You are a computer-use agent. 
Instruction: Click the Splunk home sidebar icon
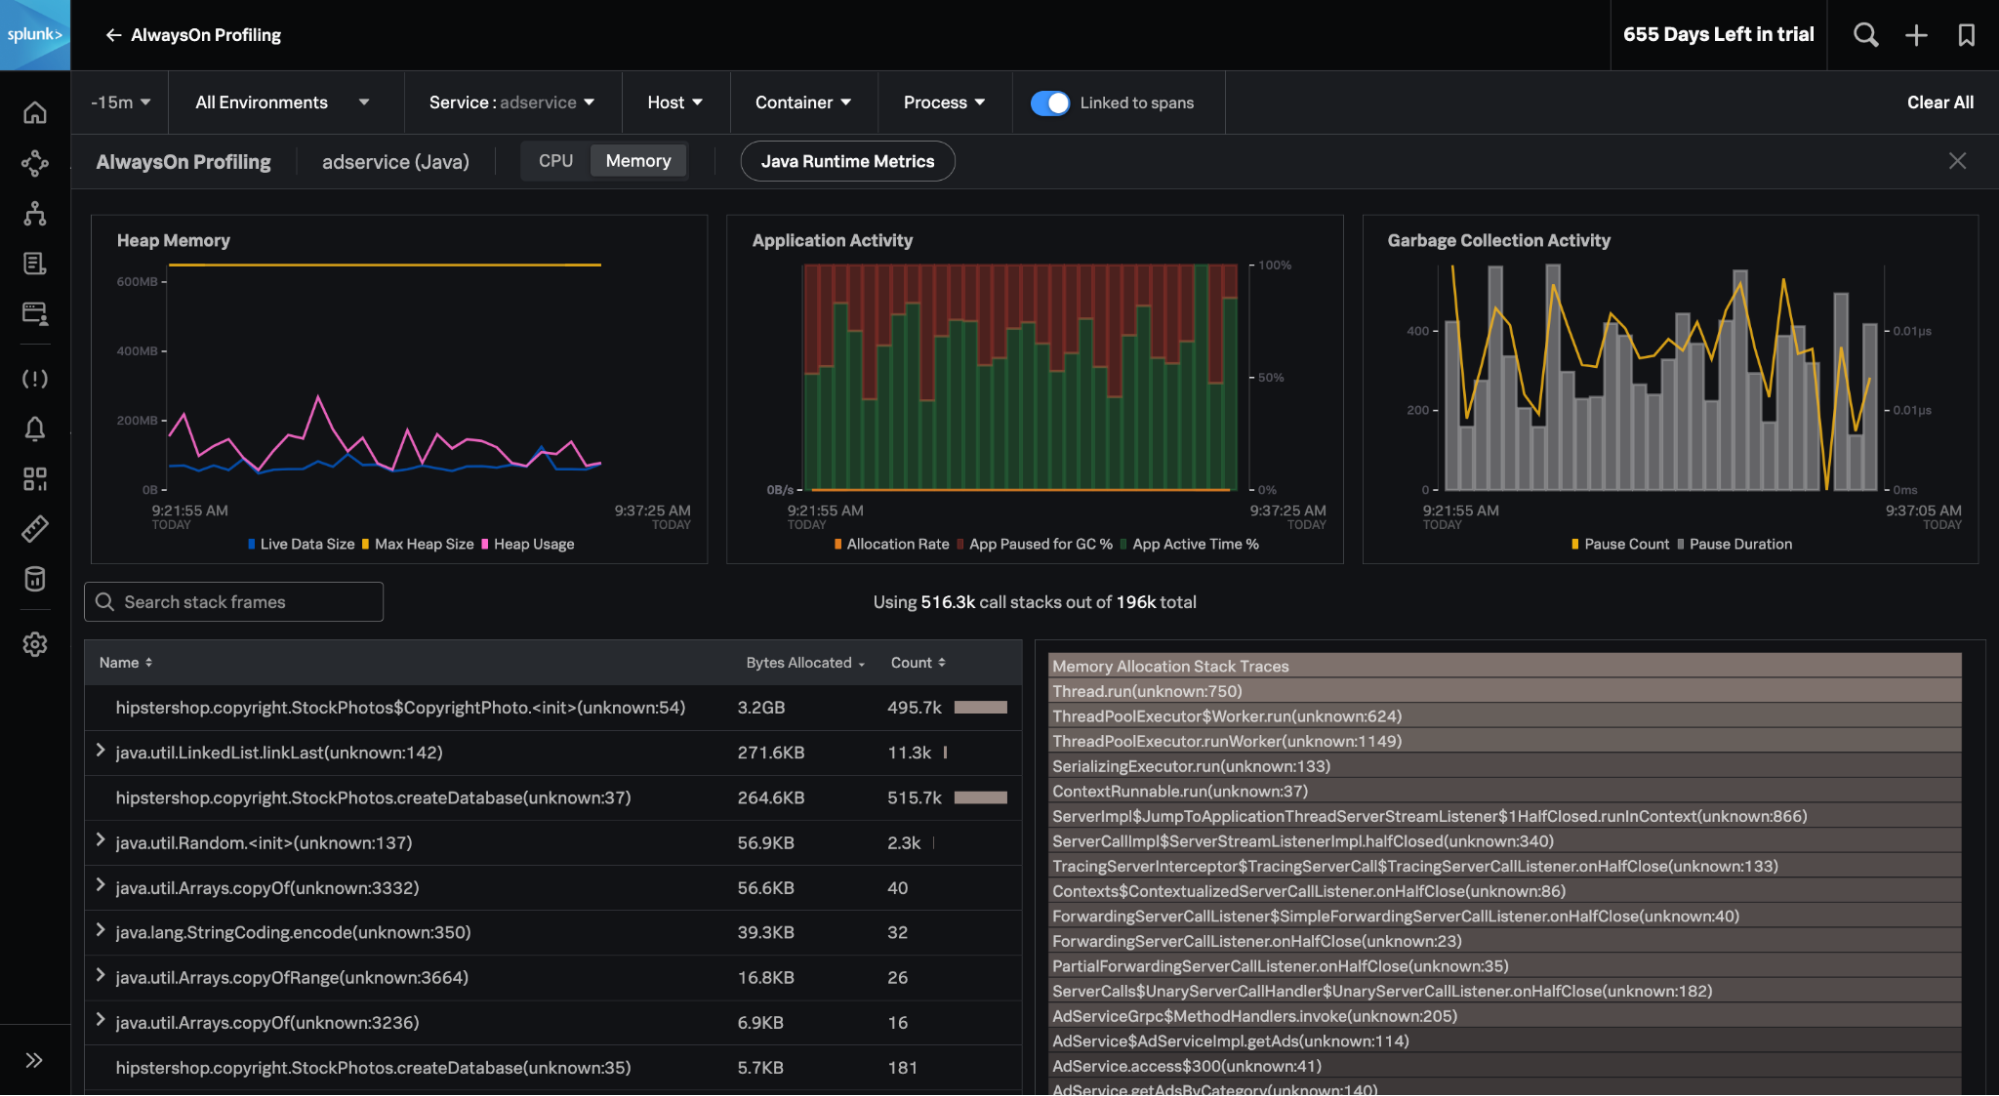click(34, 111)
